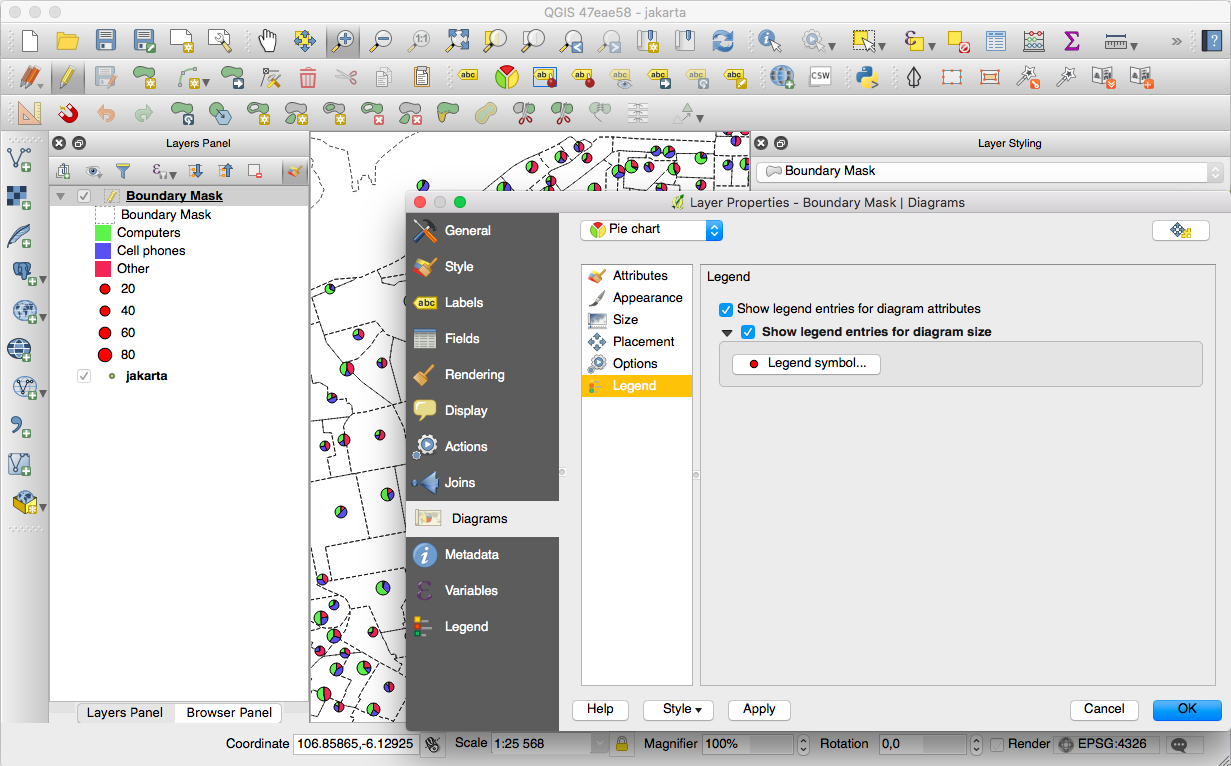Image resolution: width=1231 pixels, height=766 pixels.
Task: Open the Scale dropdown arrow
Action: tap(599, 744)
